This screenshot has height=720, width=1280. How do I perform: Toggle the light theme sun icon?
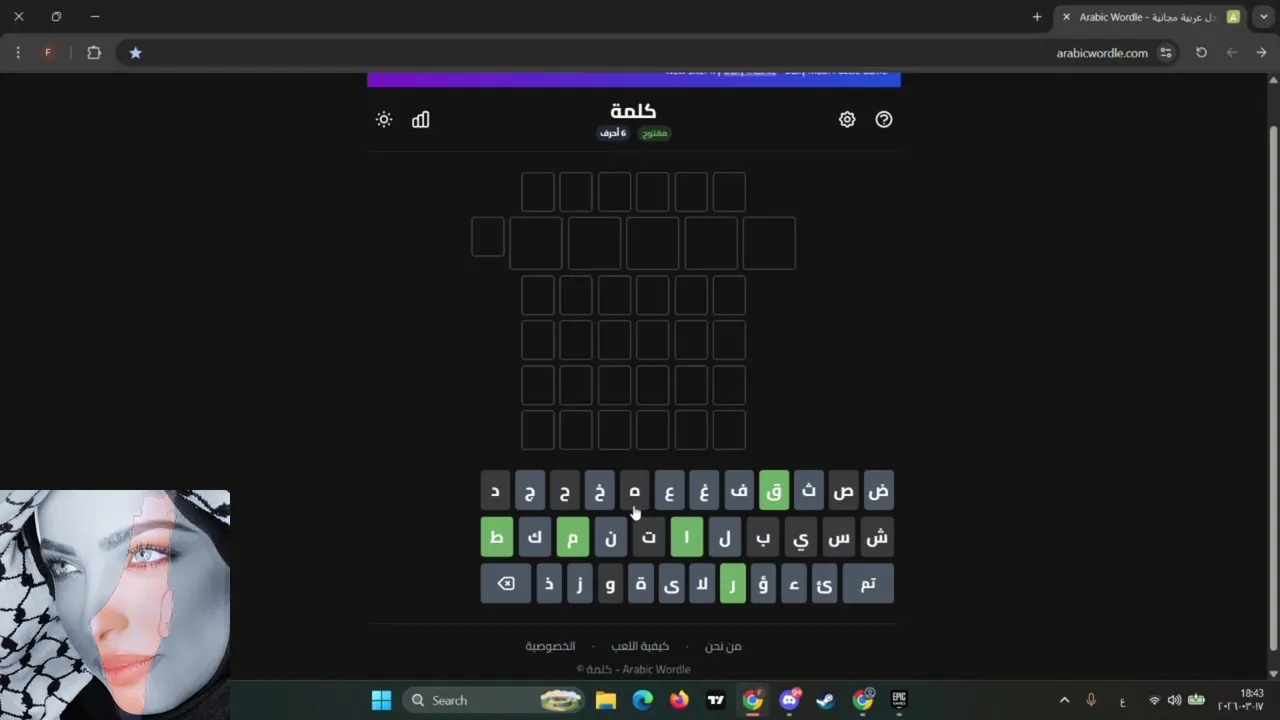point(384,119)
